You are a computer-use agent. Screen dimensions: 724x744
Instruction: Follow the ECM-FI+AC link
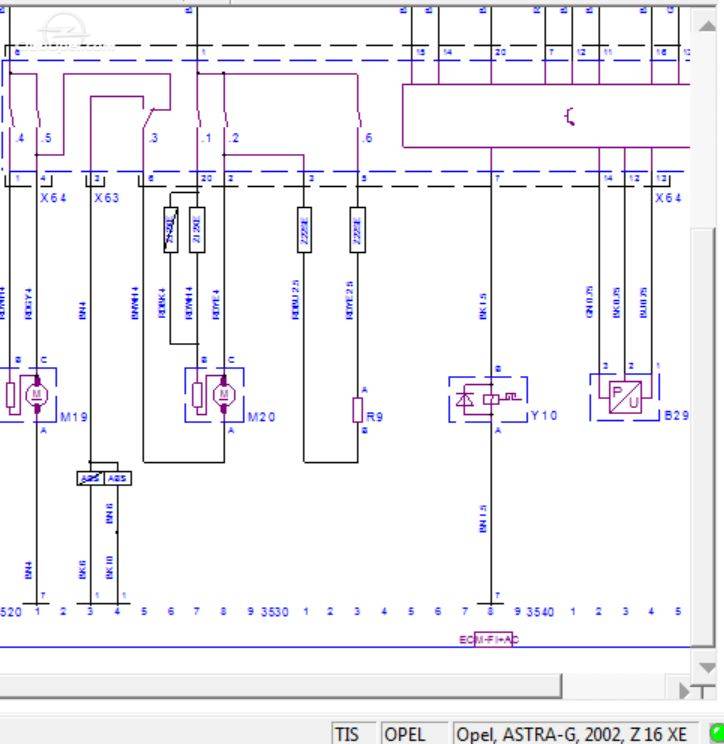click(489, 640)
